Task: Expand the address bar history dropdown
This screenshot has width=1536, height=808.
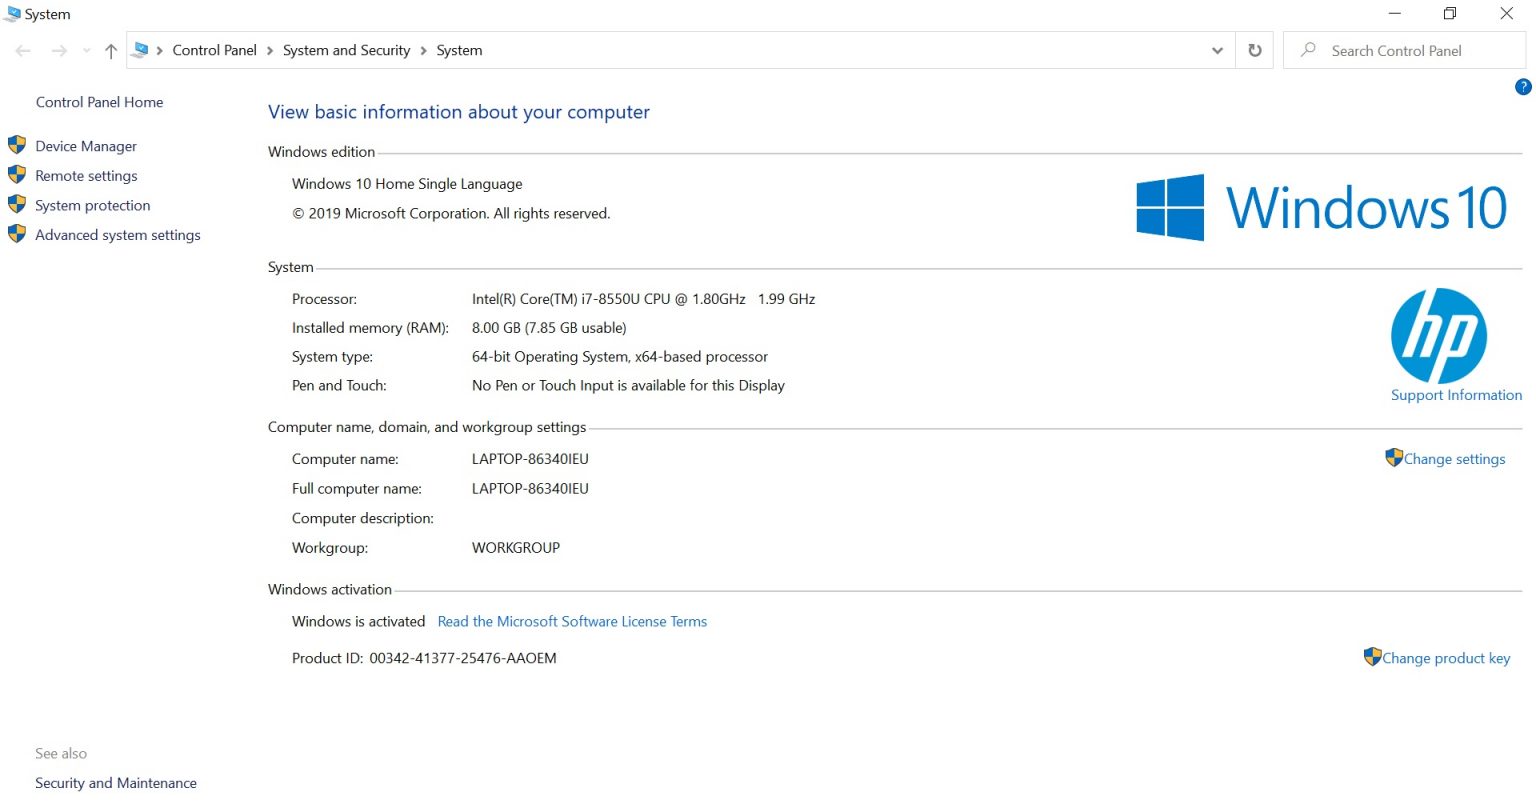Action: (x=1217, y=51)
